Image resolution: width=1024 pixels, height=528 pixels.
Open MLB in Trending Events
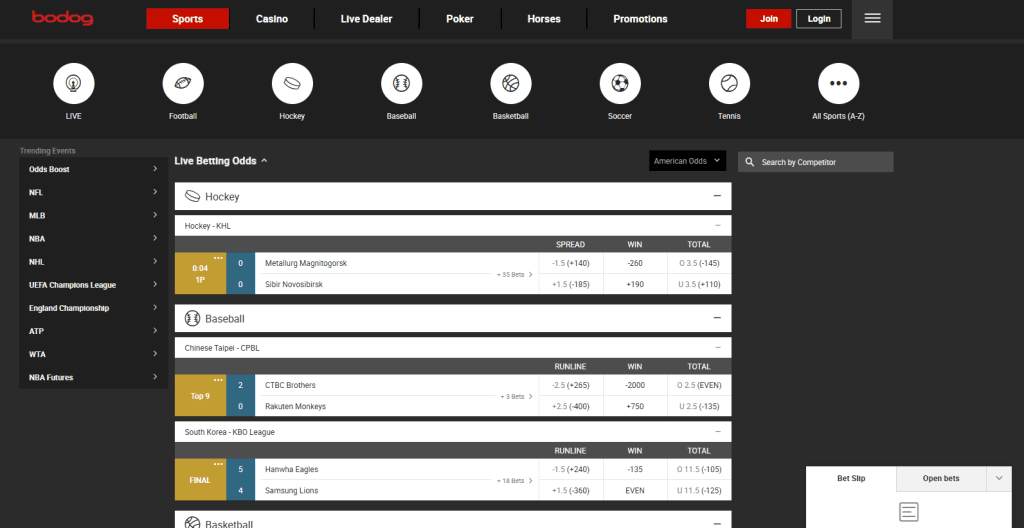pyautogui.click(x=93, y=216)
